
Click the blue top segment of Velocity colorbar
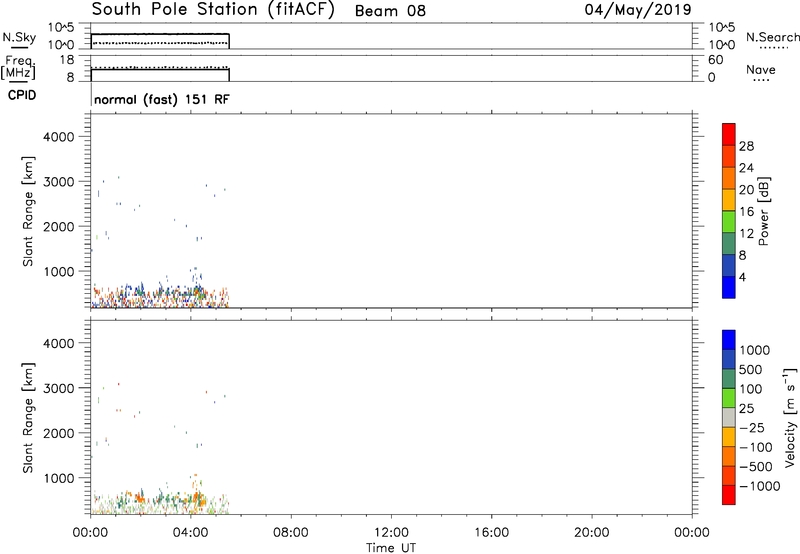729,340
